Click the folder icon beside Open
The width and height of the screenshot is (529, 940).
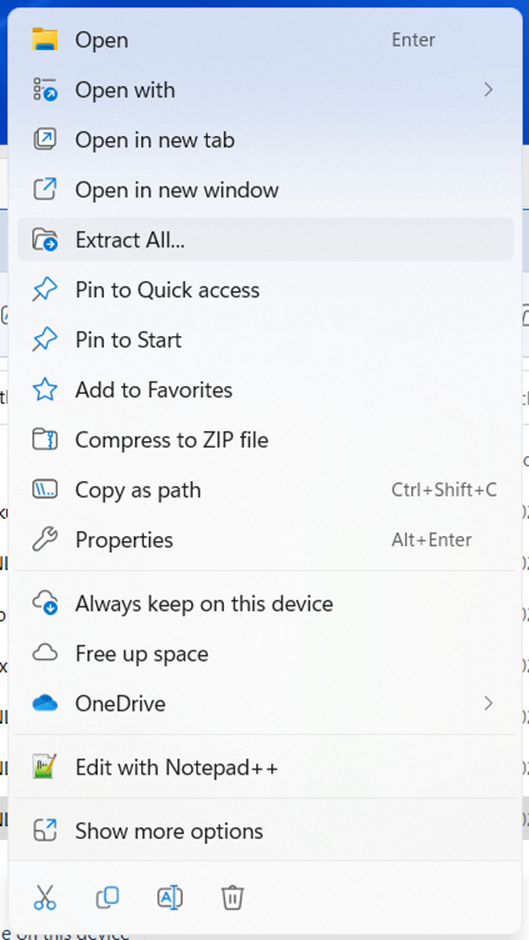point(44,40)
